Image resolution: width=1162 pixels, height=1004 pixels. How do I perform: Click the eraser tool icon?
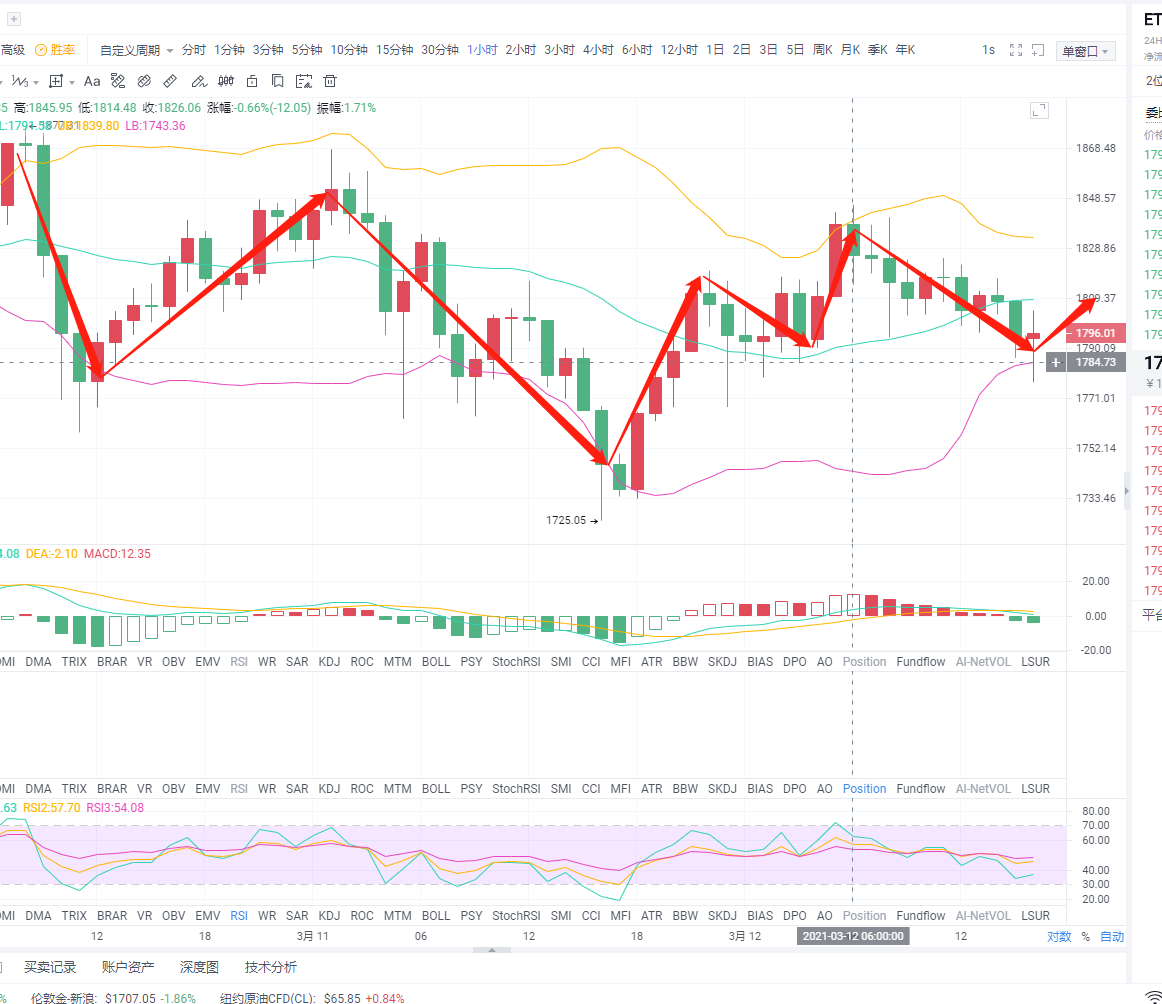point(145,81)
